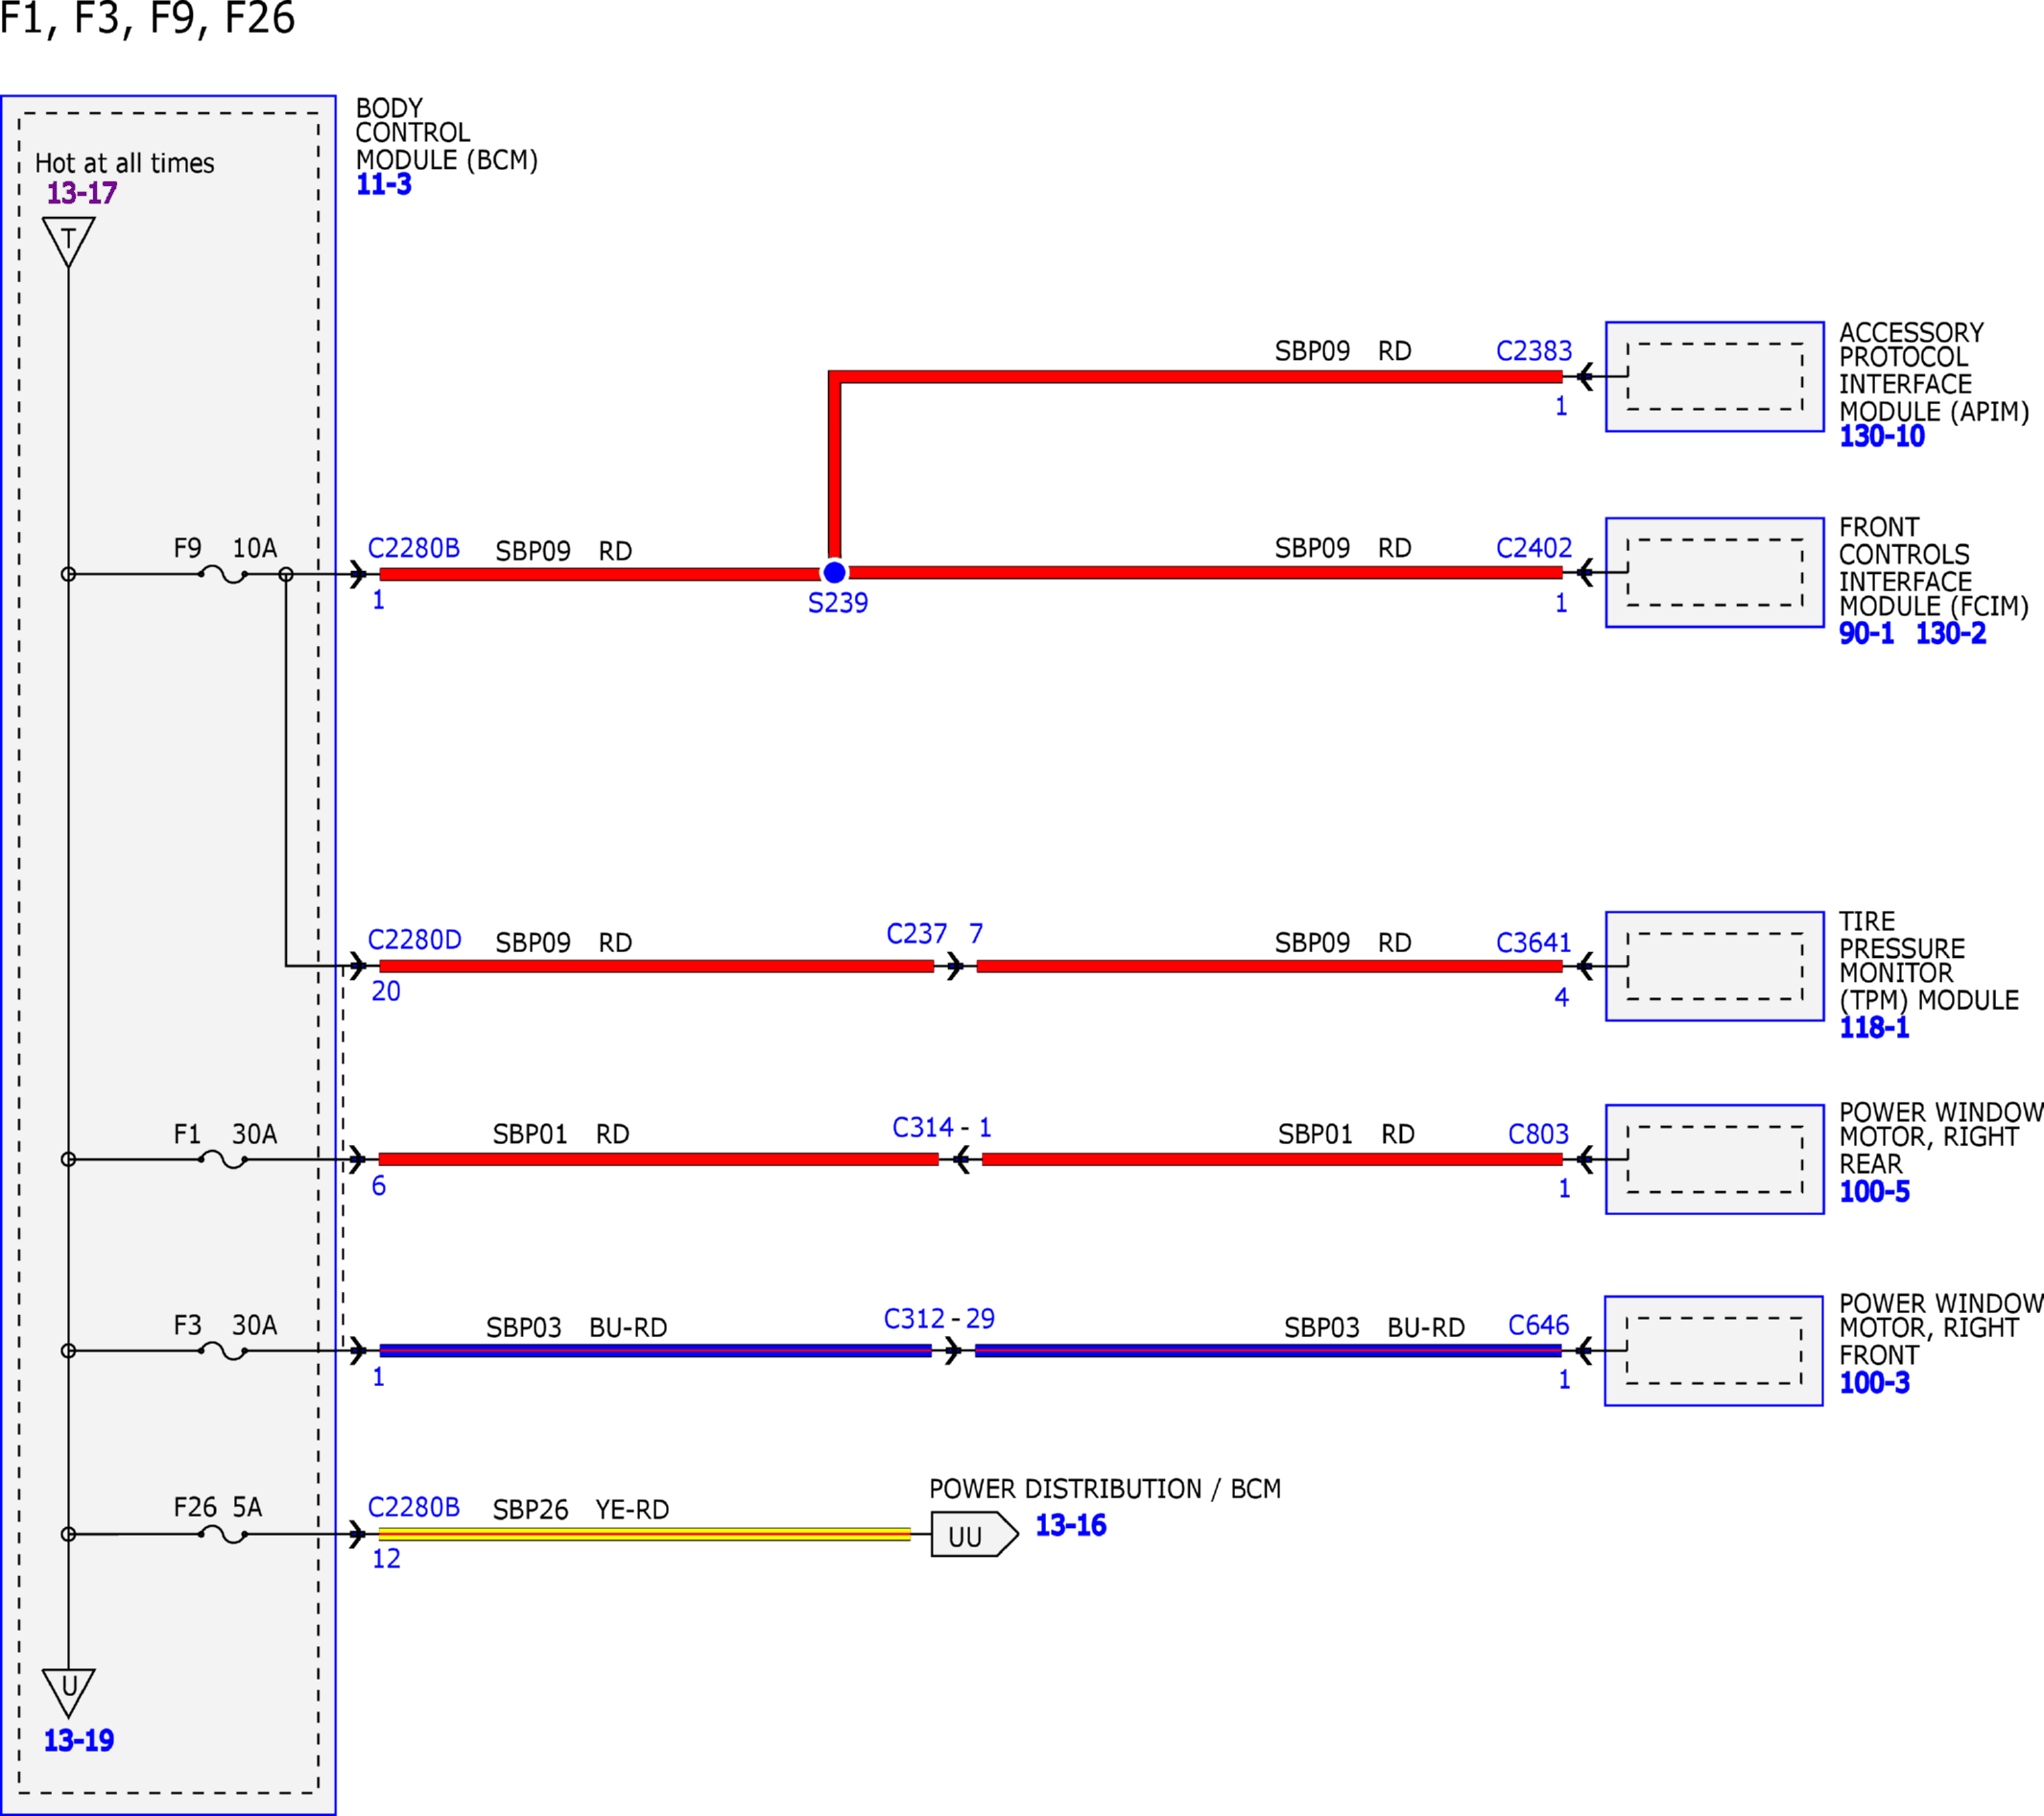Screen dimensions: 2044x1816
Task: Click the TPM module component box
Action: click(1715, 967)
